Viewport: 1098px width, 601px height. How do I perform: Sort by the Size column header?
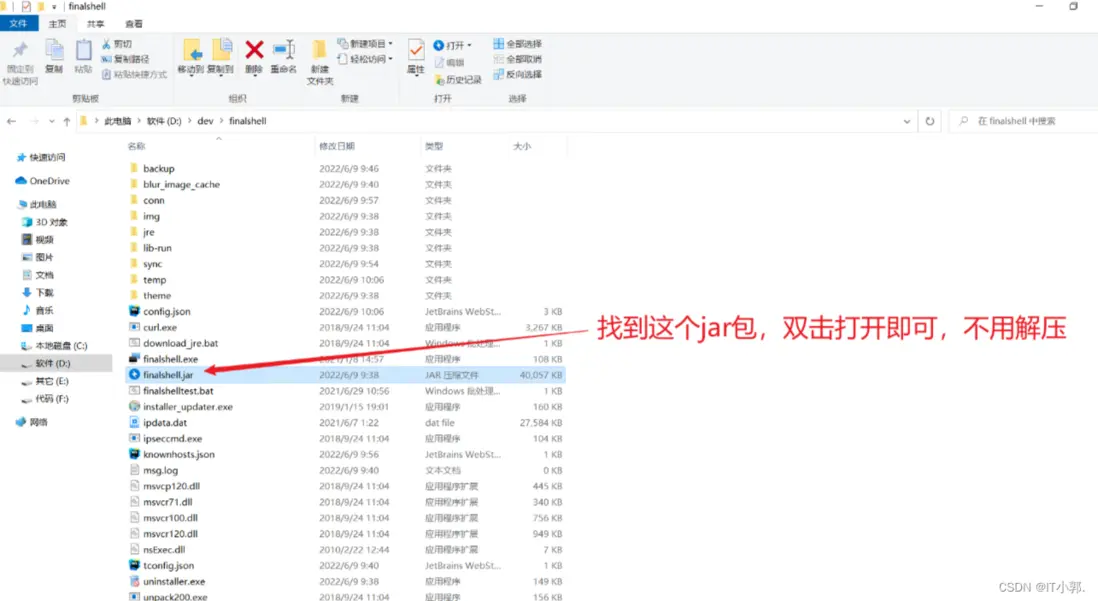[522, 146]
